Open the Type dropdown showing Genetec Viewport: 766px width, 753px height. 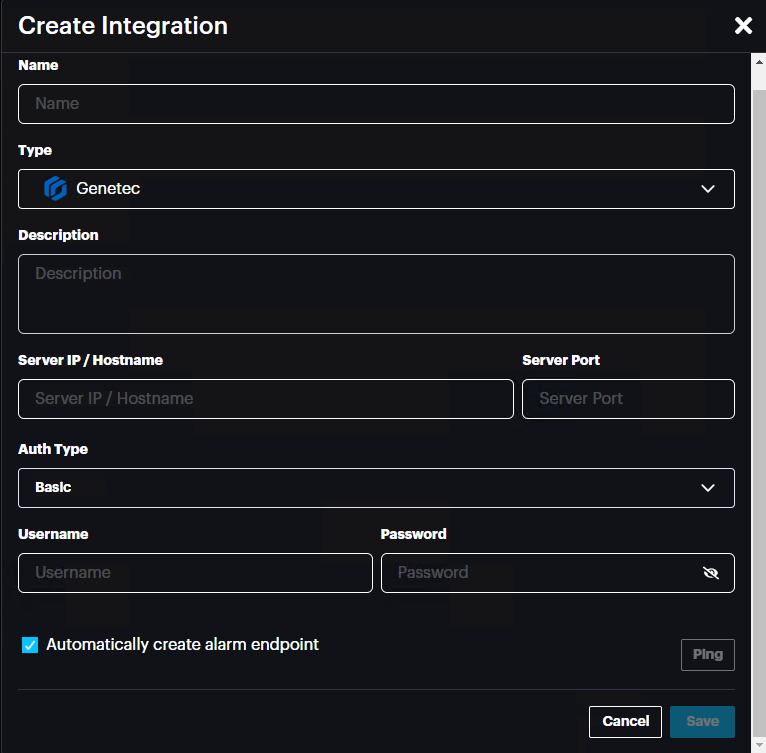[376, 189]
